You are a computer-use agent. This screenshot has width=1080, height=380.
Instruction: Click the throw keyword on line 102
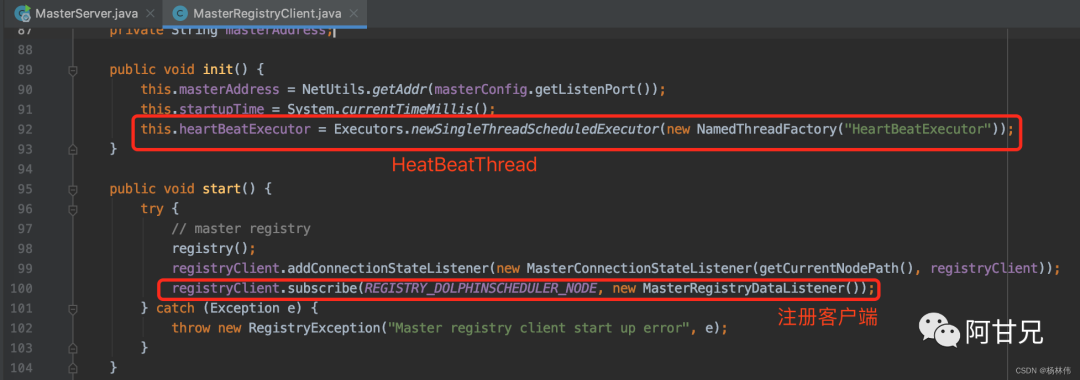tap(191, 328)
